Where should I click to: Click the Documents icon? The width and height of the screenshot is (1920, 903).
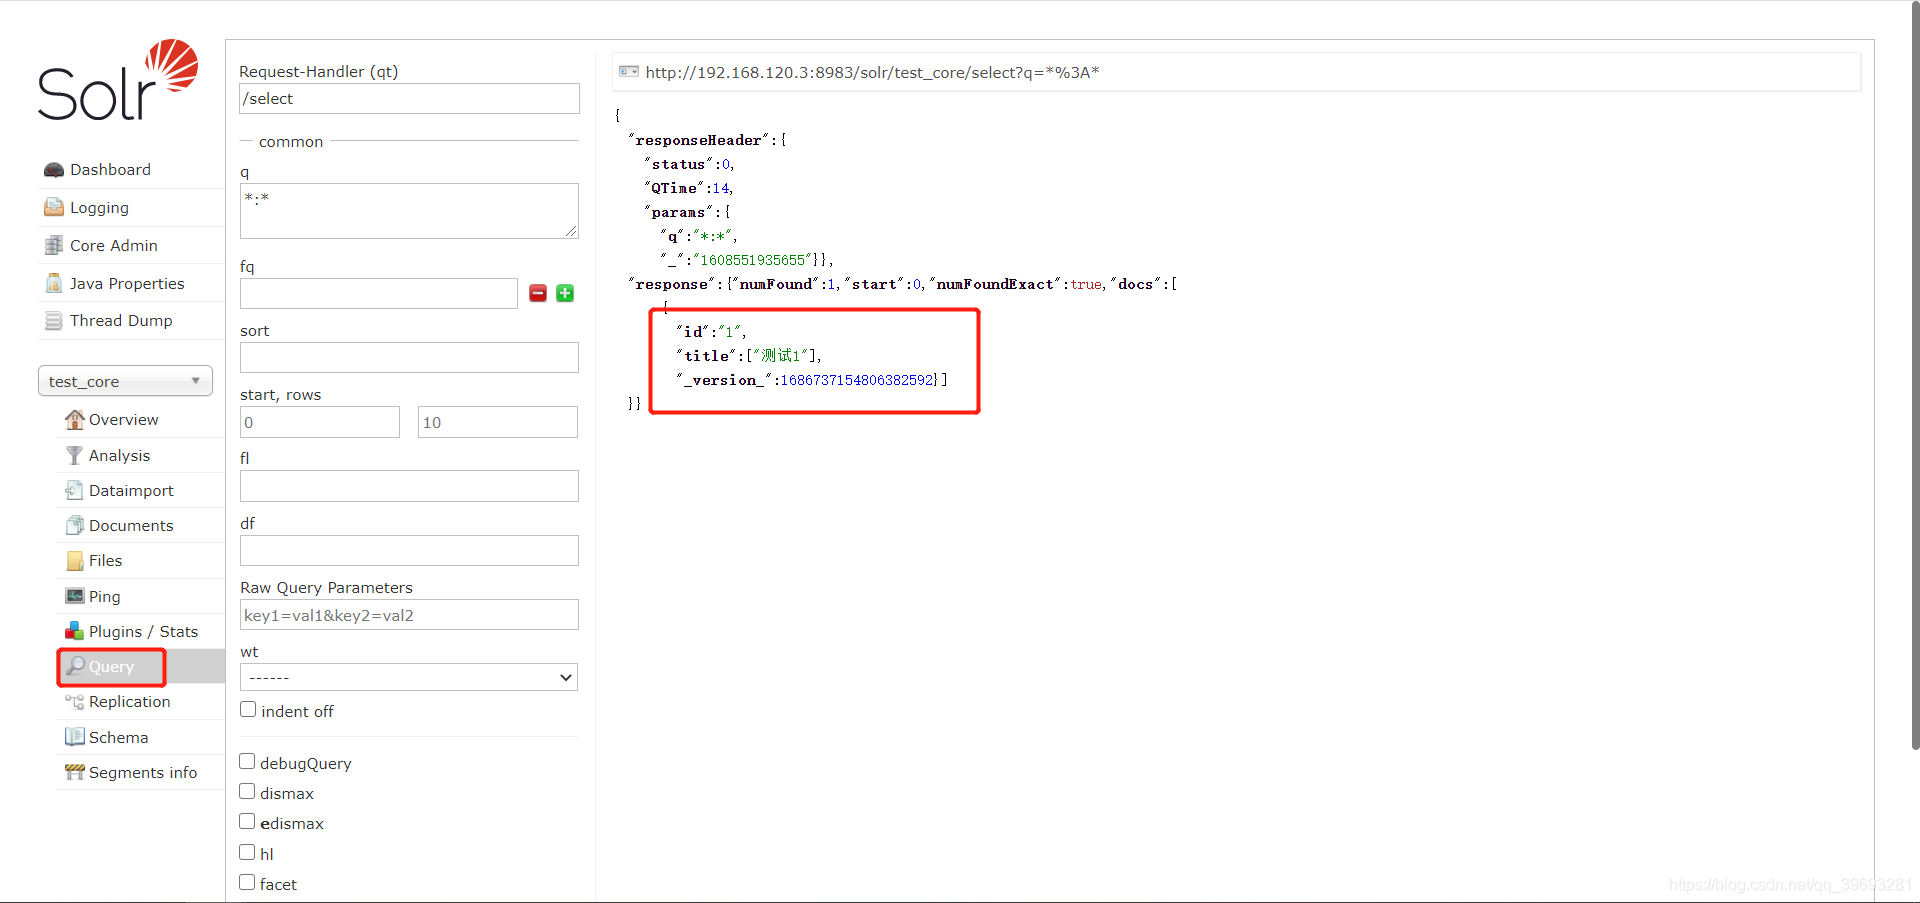(74, 525)
